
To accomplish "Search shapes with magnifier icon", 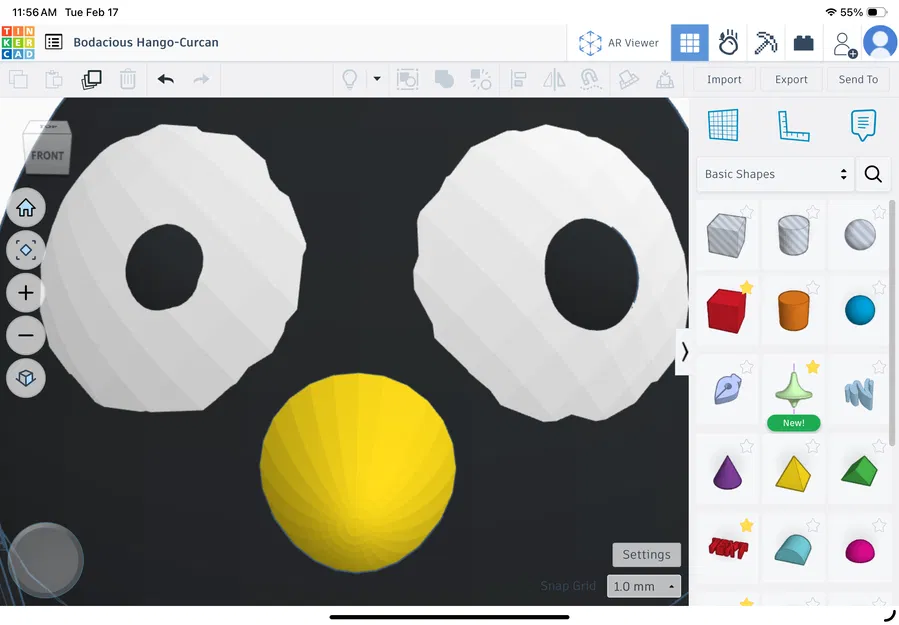I will pos(873,174).
